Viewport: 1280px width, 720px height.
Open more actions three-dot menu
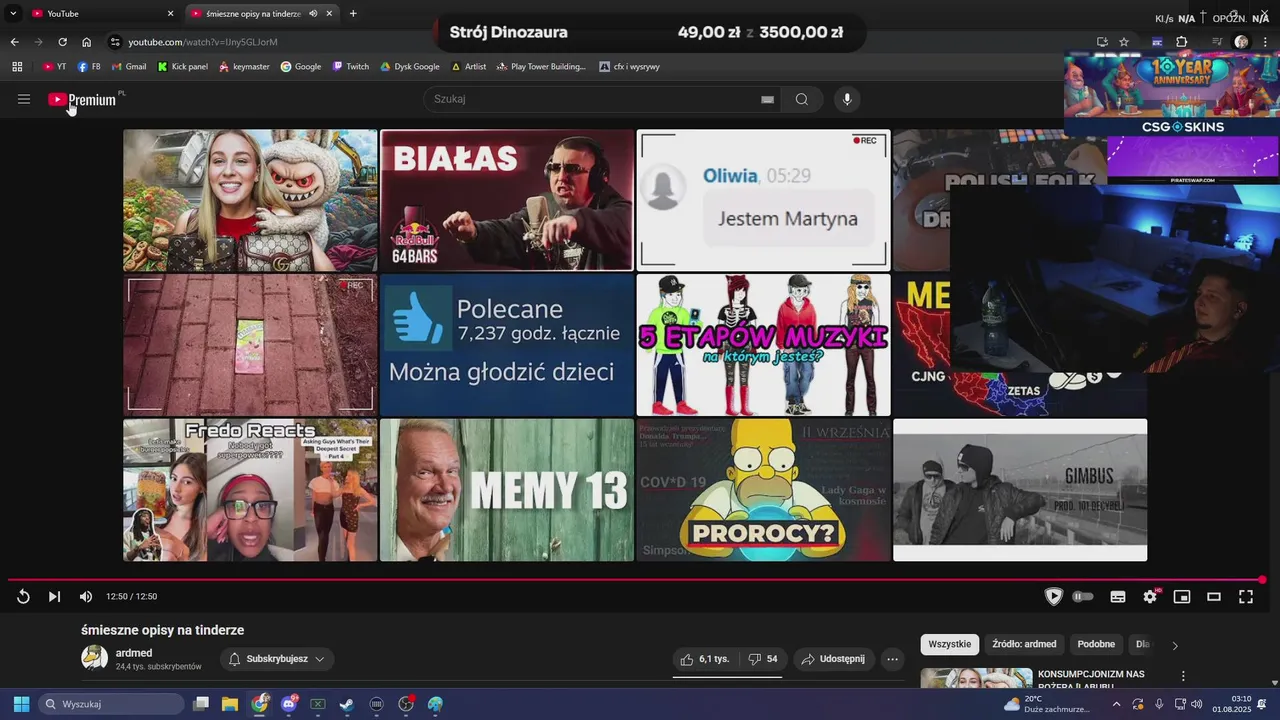[892, 659]
